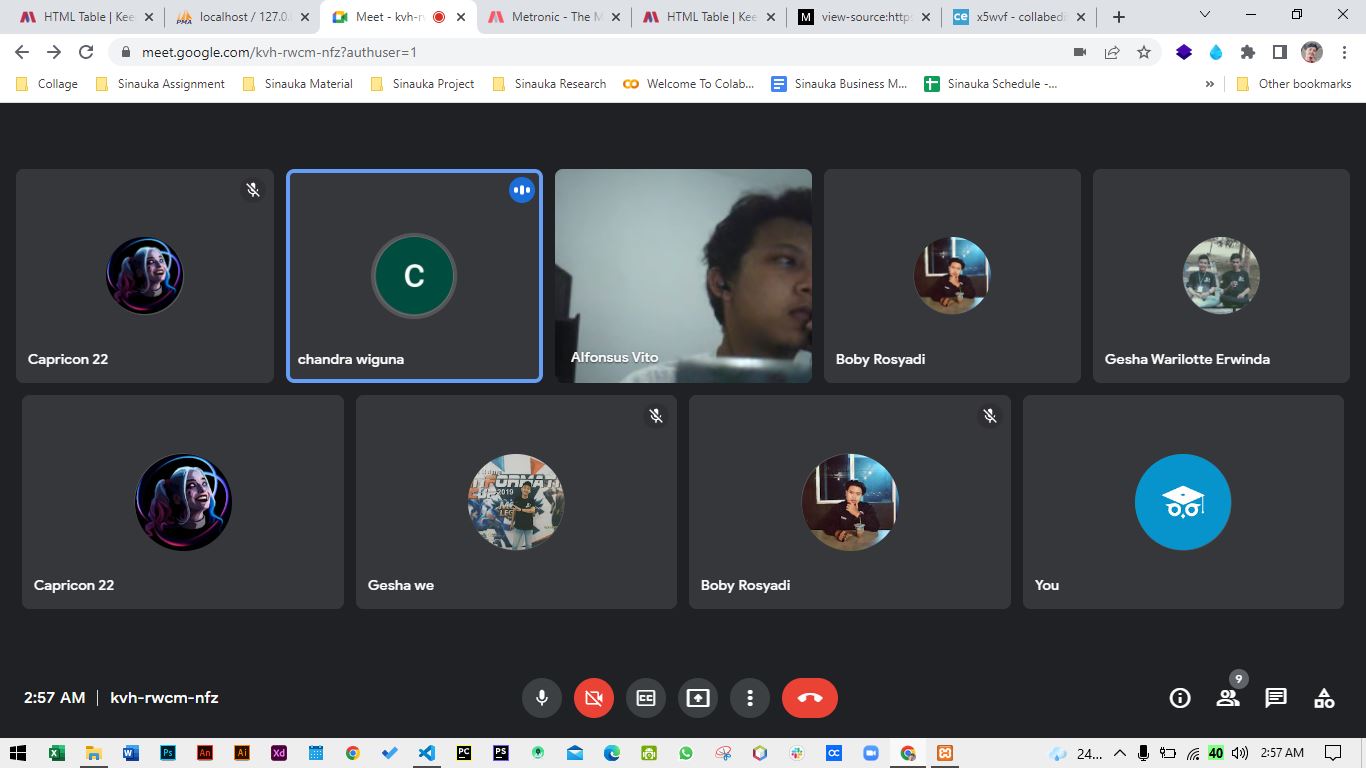Switch to the Metronic tab
Image resolution: width=1366 pixels, height=768 pixels.
click(x=555, y=17)
